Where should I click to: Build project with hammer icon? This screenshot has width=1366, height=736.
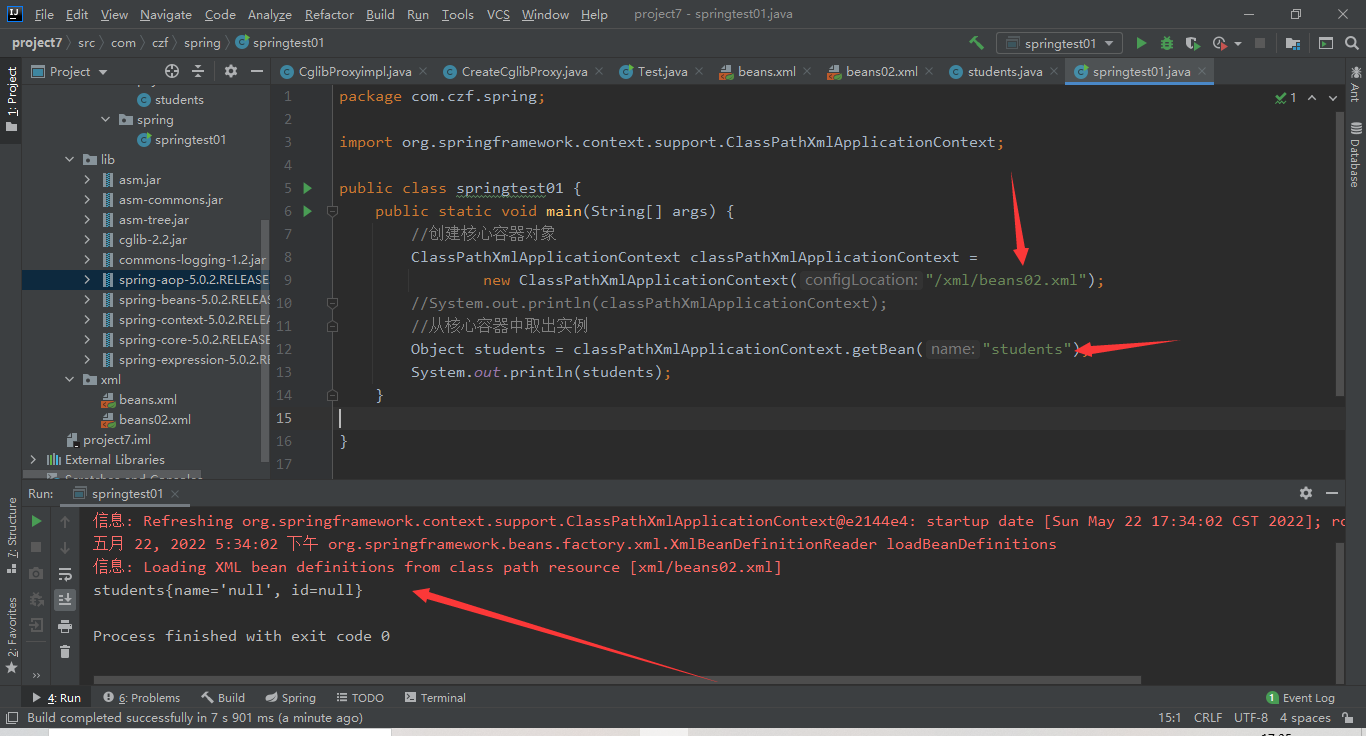(x=977, y=43)
